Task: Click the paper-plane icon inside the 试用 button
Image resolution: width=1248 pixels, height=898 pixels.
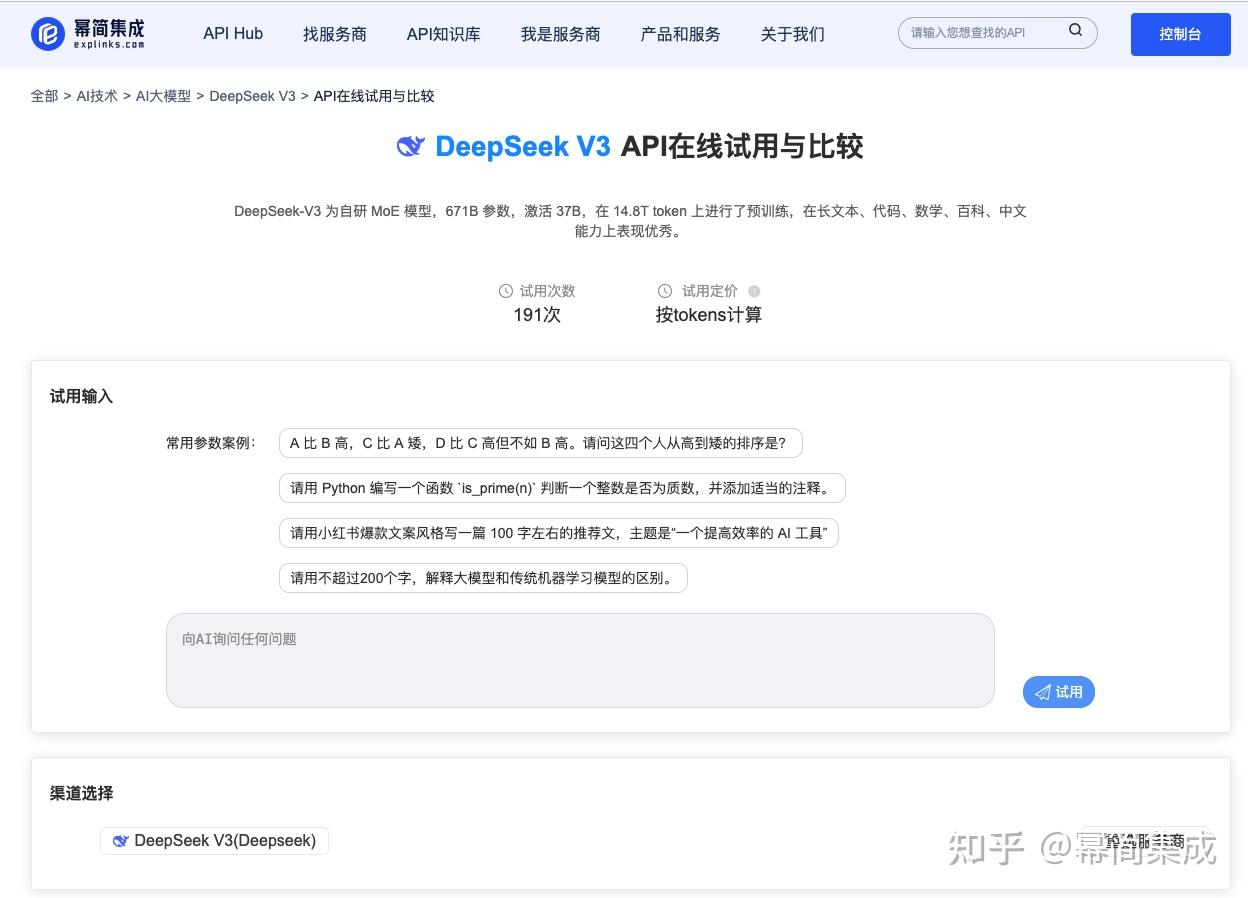Action: tap(1044, 691)
